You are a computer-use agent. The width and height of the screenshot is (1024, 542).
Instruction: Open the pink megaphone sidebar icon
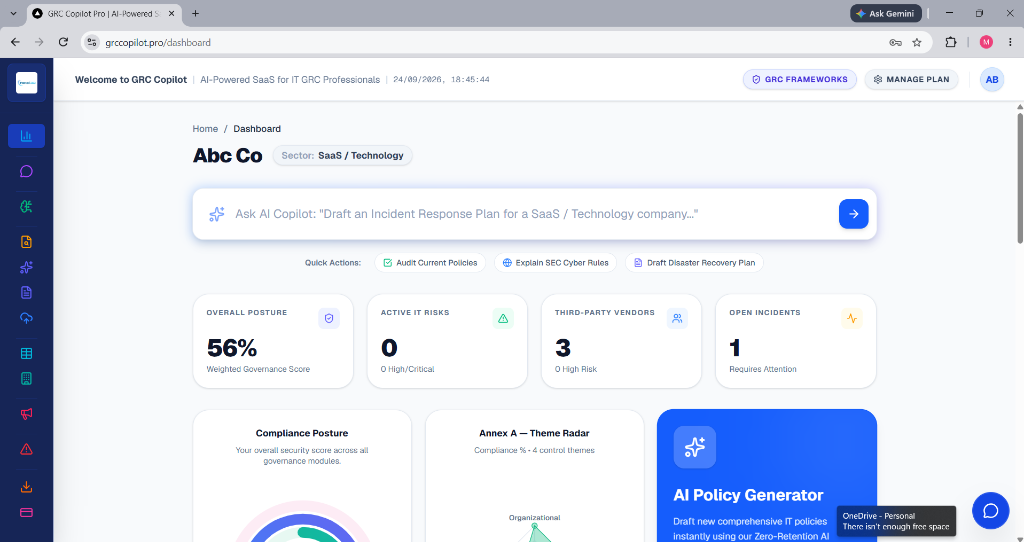coord(26,414)
